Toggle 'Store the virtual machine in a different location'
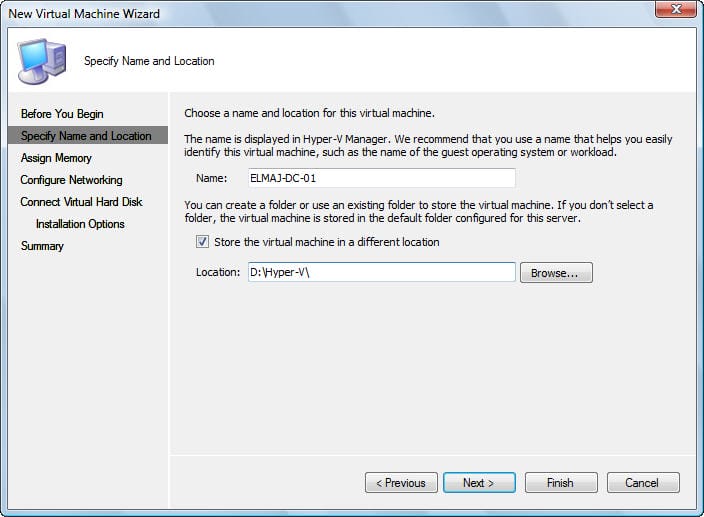 tap(203, 242)
